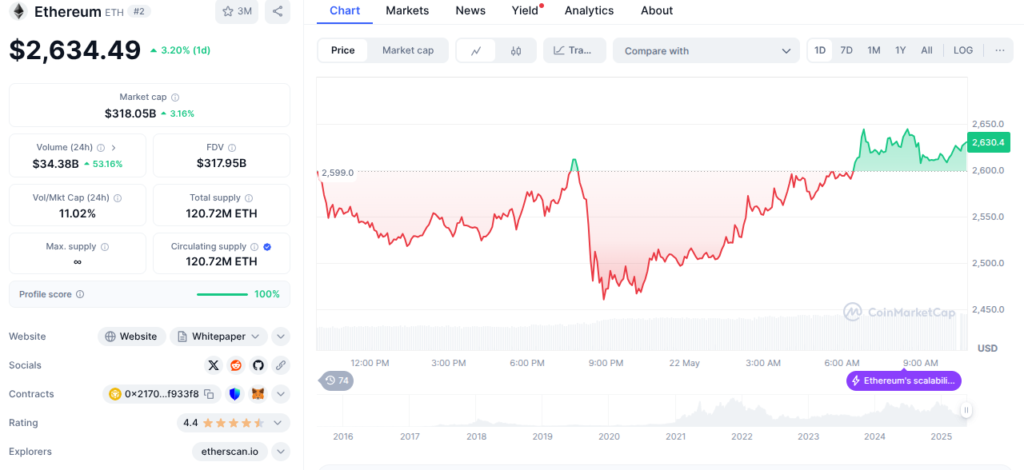
Task: Click the Ethereum logo icon
Action: pyautogui.click(x=18, y=11)
